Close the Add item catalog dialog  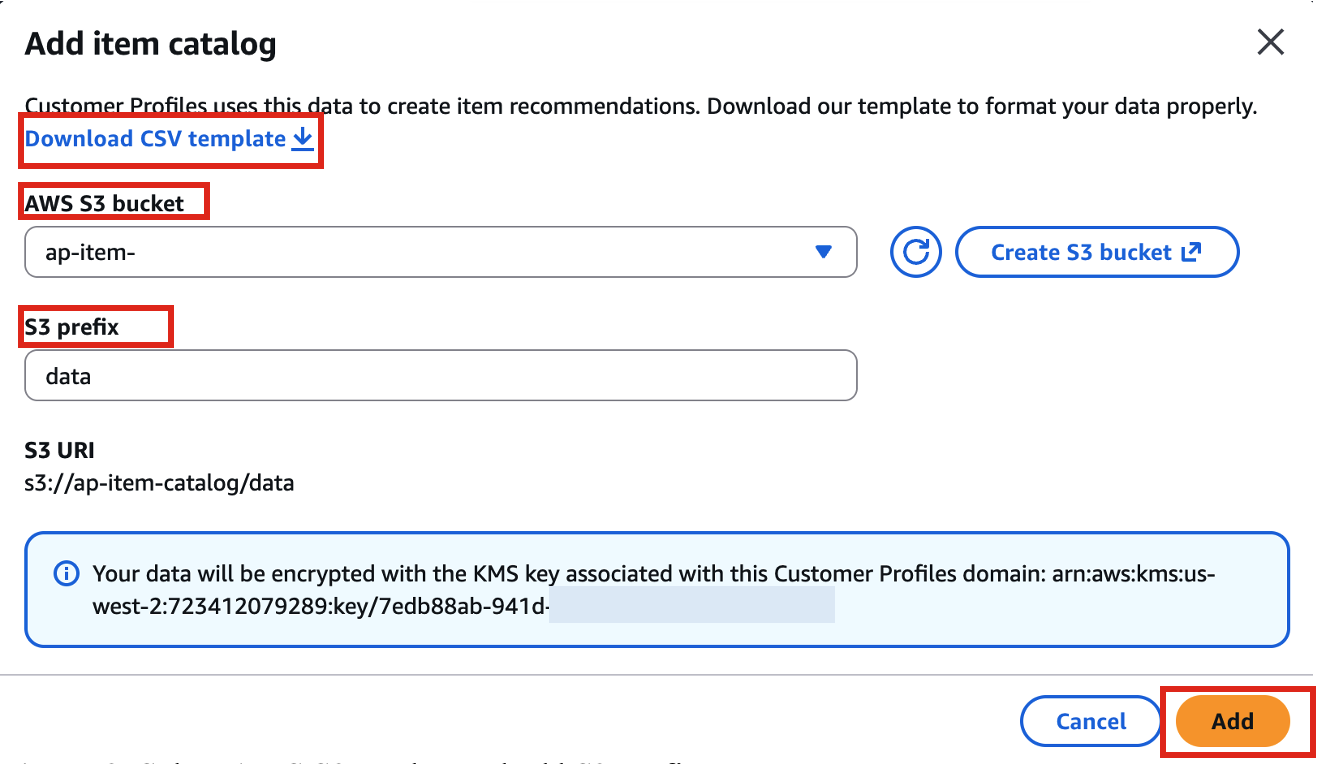[x=1270, y=42]
